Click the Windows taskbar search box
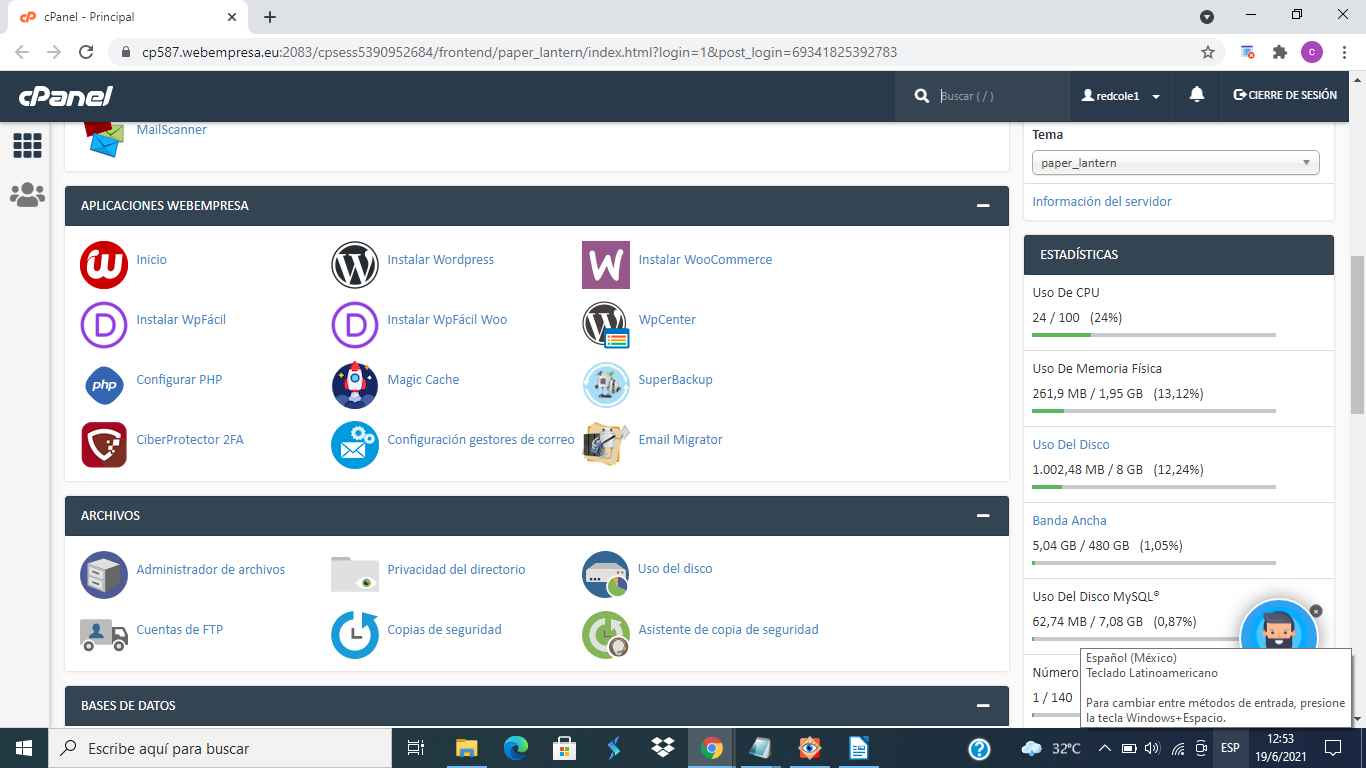 [x=219, y=748]
